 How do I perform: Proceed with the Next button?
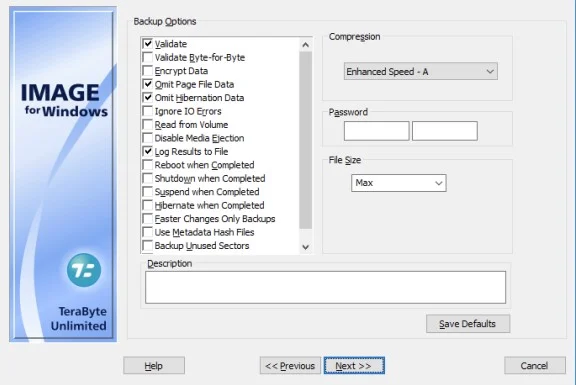point(354,366)
